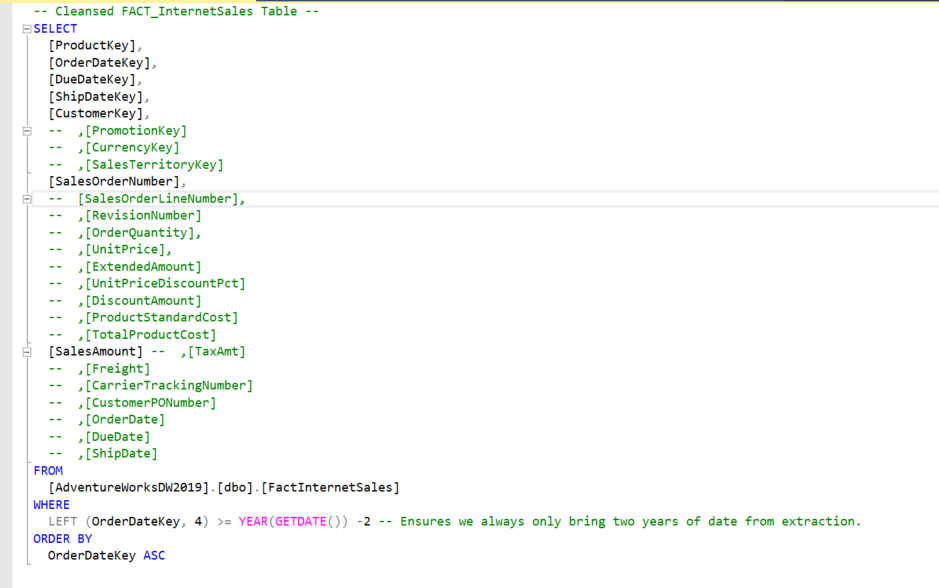Click the ASC keyword after OrderDateKey
This screenshot has width=939, height=588.
tap(155, 555)
